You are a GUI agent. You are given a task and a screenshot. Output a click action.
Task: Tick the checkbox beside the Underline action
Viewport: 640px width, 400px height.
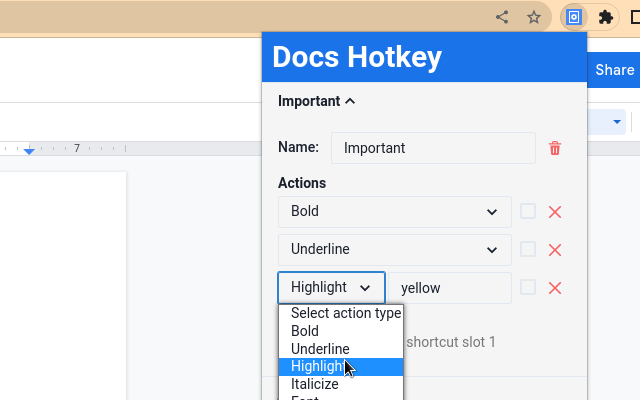(528, 249)
